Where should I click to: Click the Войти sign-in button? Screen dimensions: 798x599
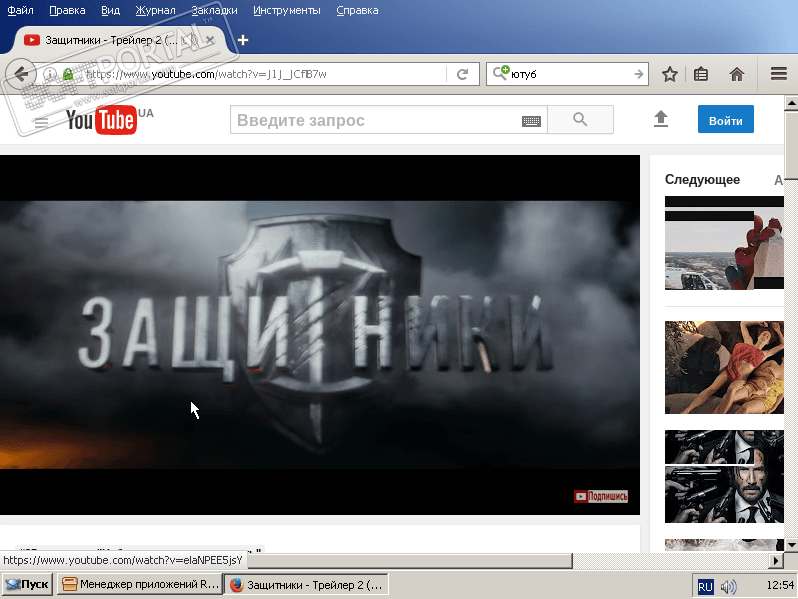click(726, 120)
